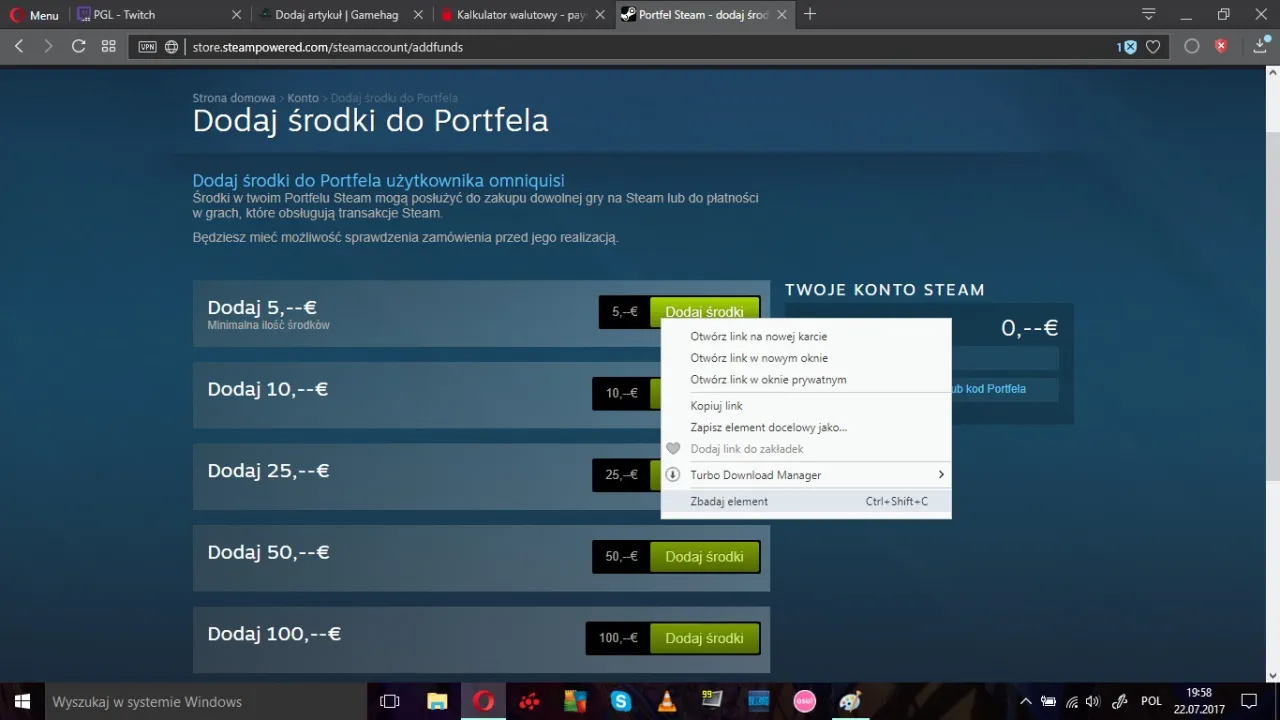Open the colorful squares taskbar app
Screen dimensions: 1280x720
point(575,702)
